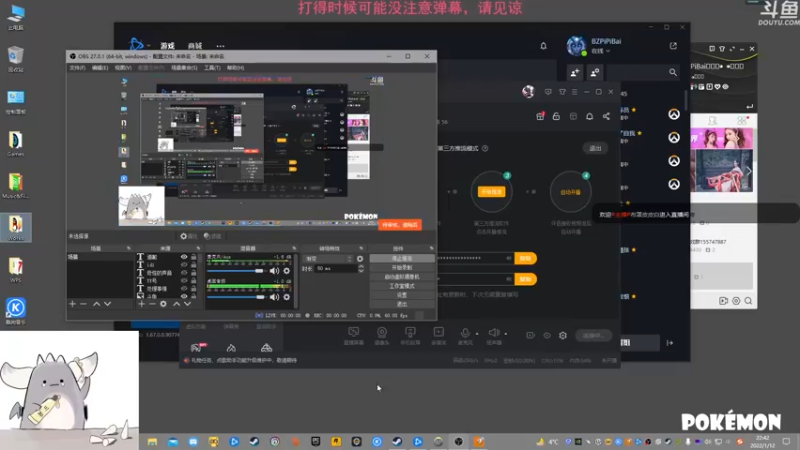Open the OBS Edit menu
The image size is (800, 450).
pyautogui.click(x=100, y=67)
